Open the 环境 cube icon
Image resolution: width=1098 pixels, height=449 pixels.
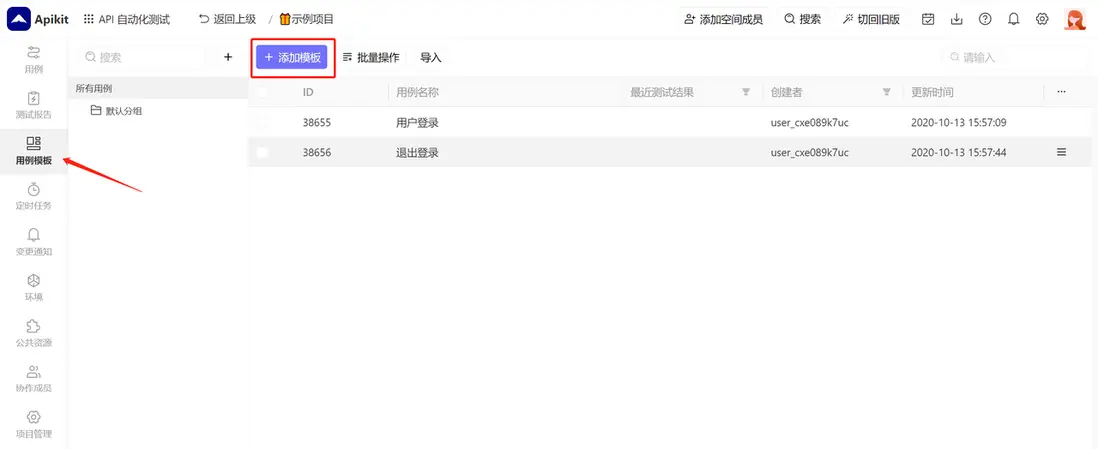click(x=34, y=281)
